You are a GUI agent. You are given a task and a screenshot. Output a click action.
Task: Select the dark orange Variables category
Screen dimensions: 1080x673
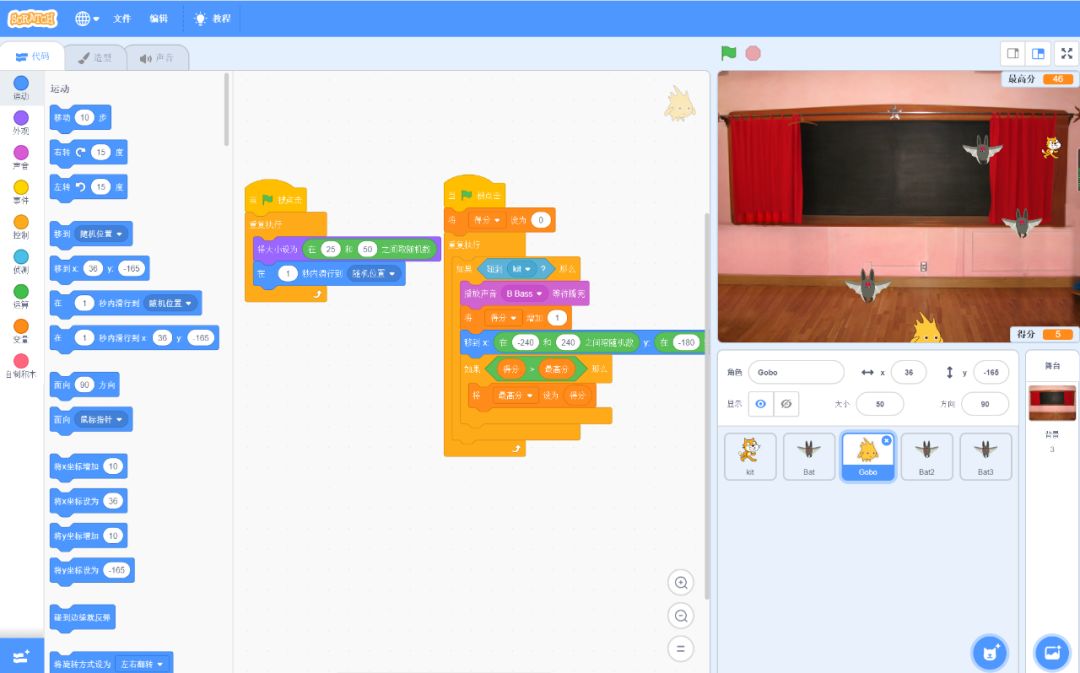(21, 330)
